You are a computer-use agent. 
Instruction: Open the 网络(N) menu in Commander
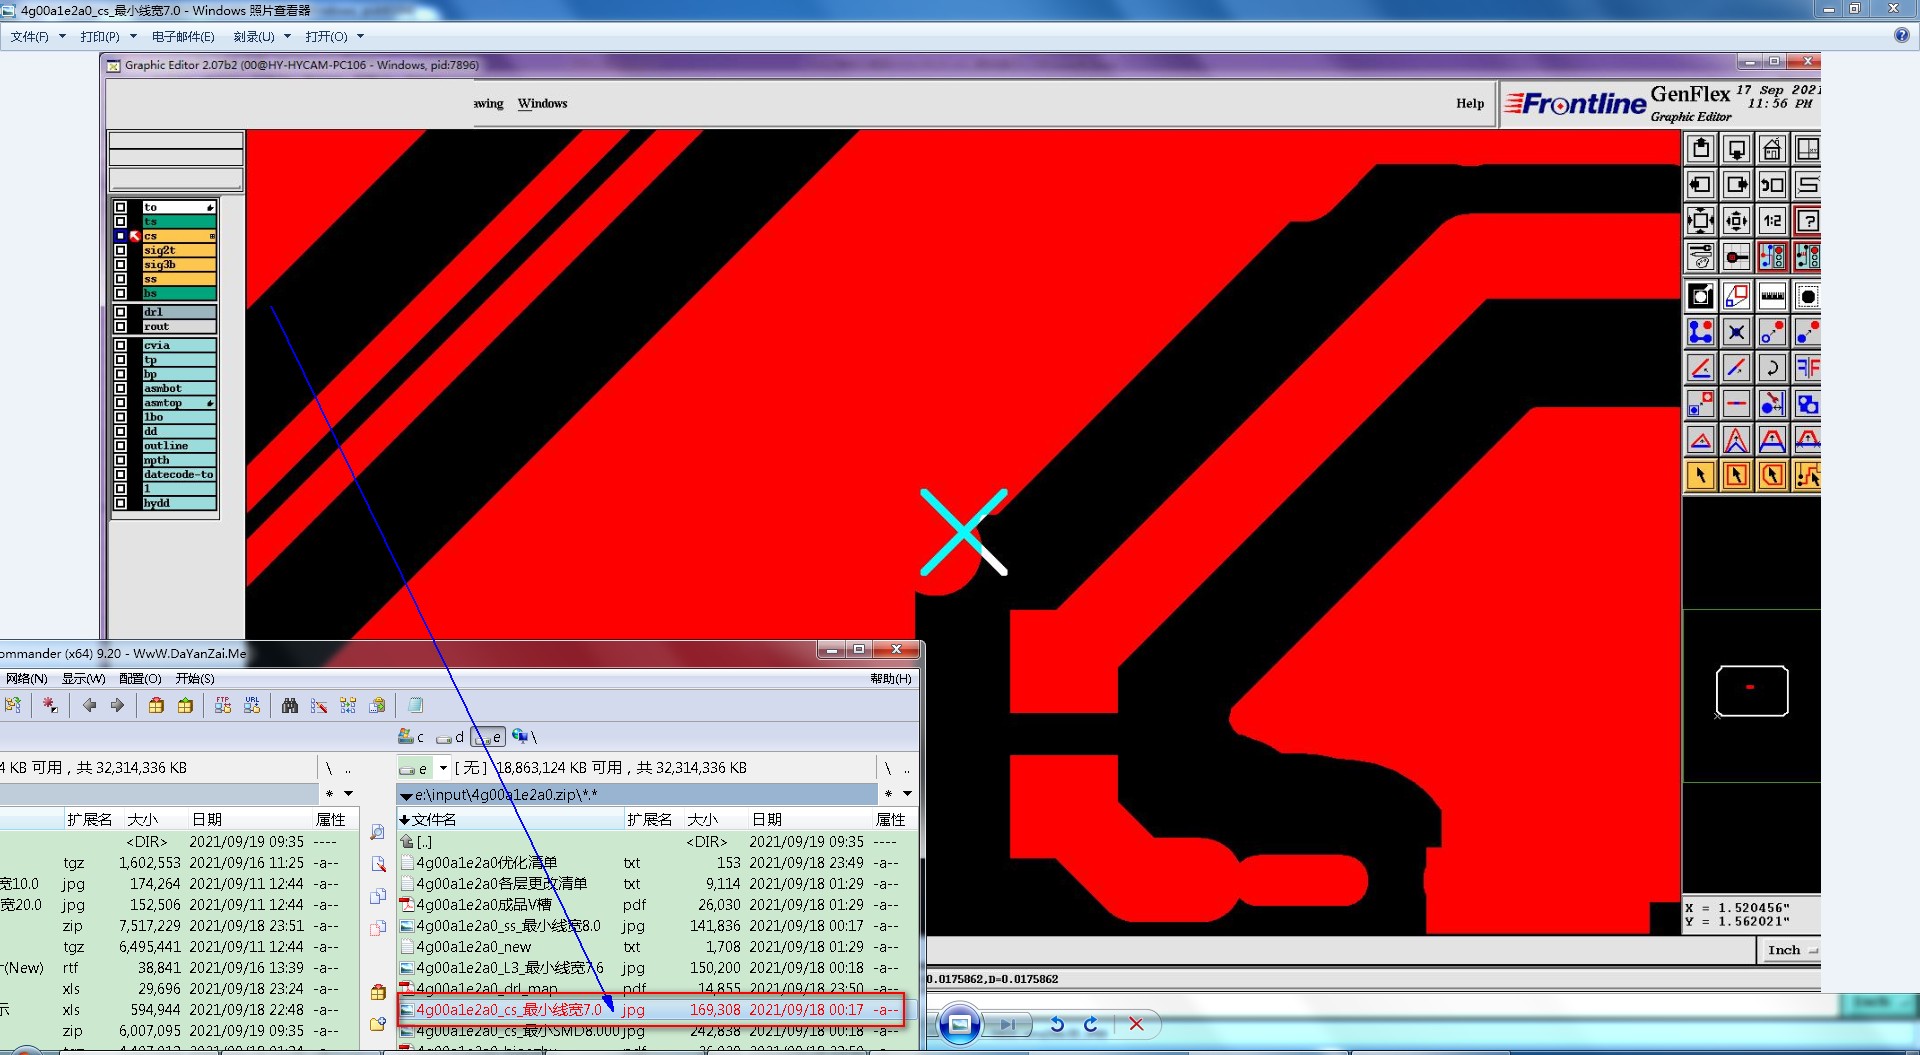(x=27, y=679)
